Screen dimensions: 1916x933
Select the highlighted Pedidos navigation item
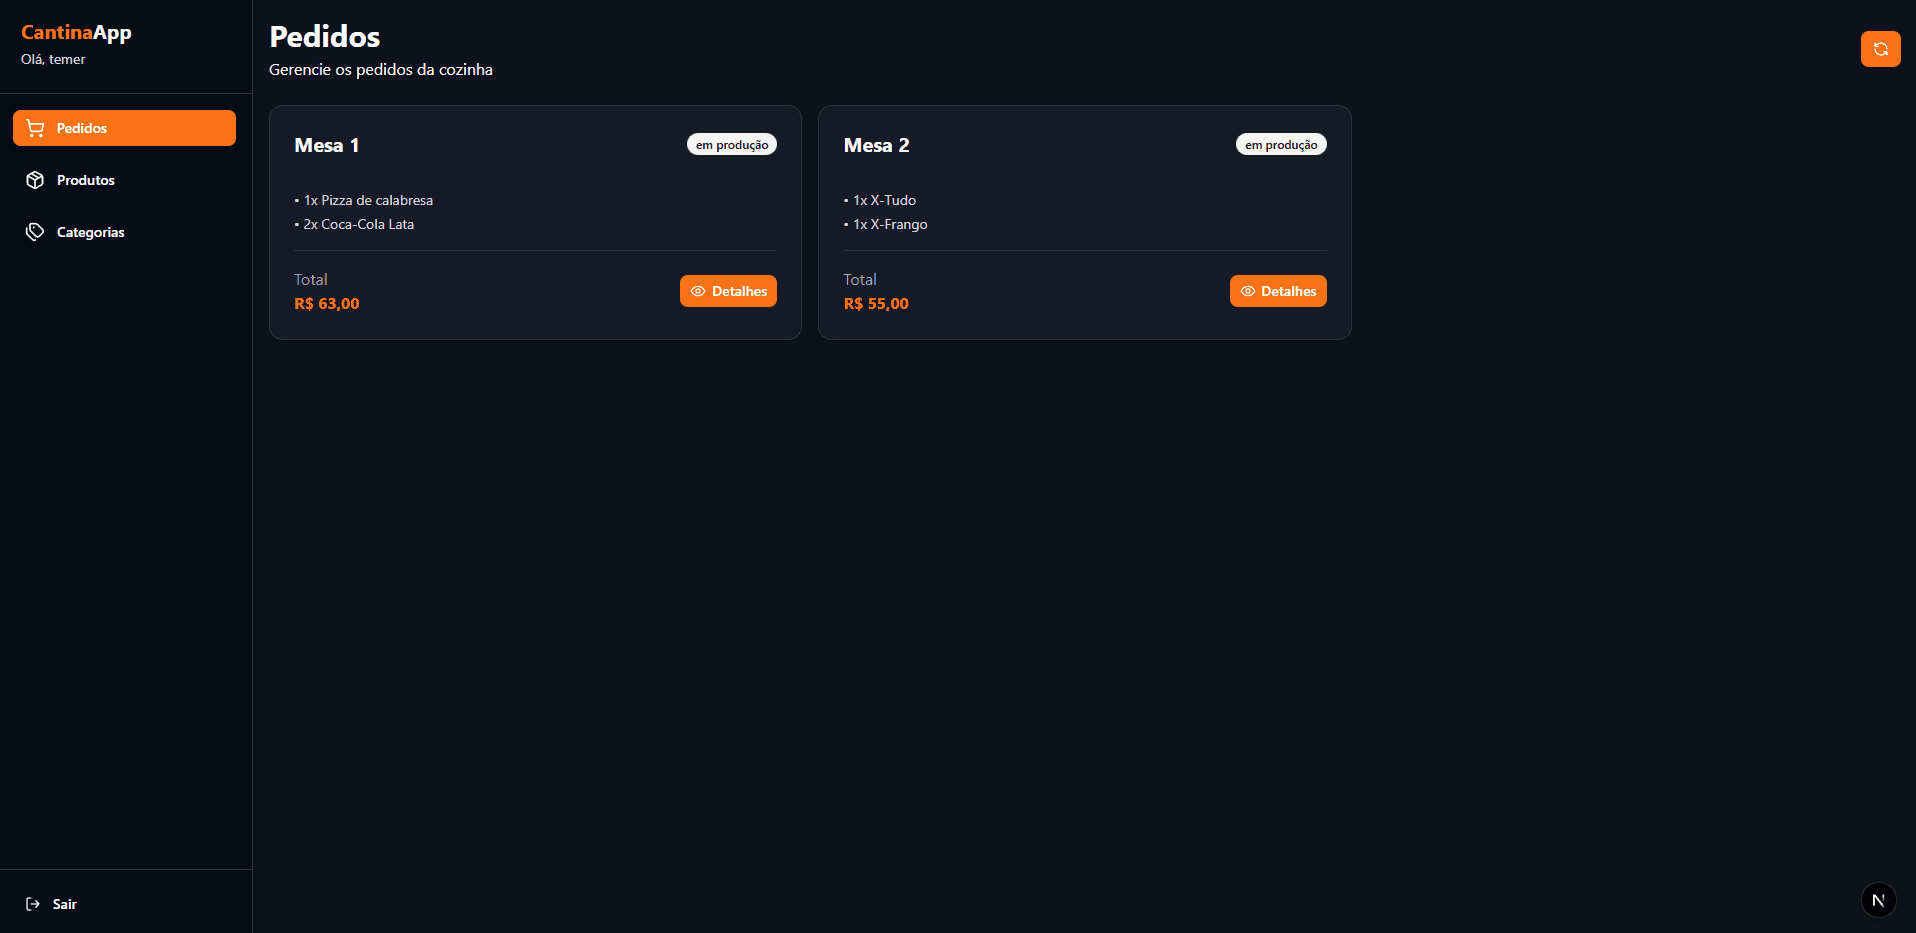point(124,128)
